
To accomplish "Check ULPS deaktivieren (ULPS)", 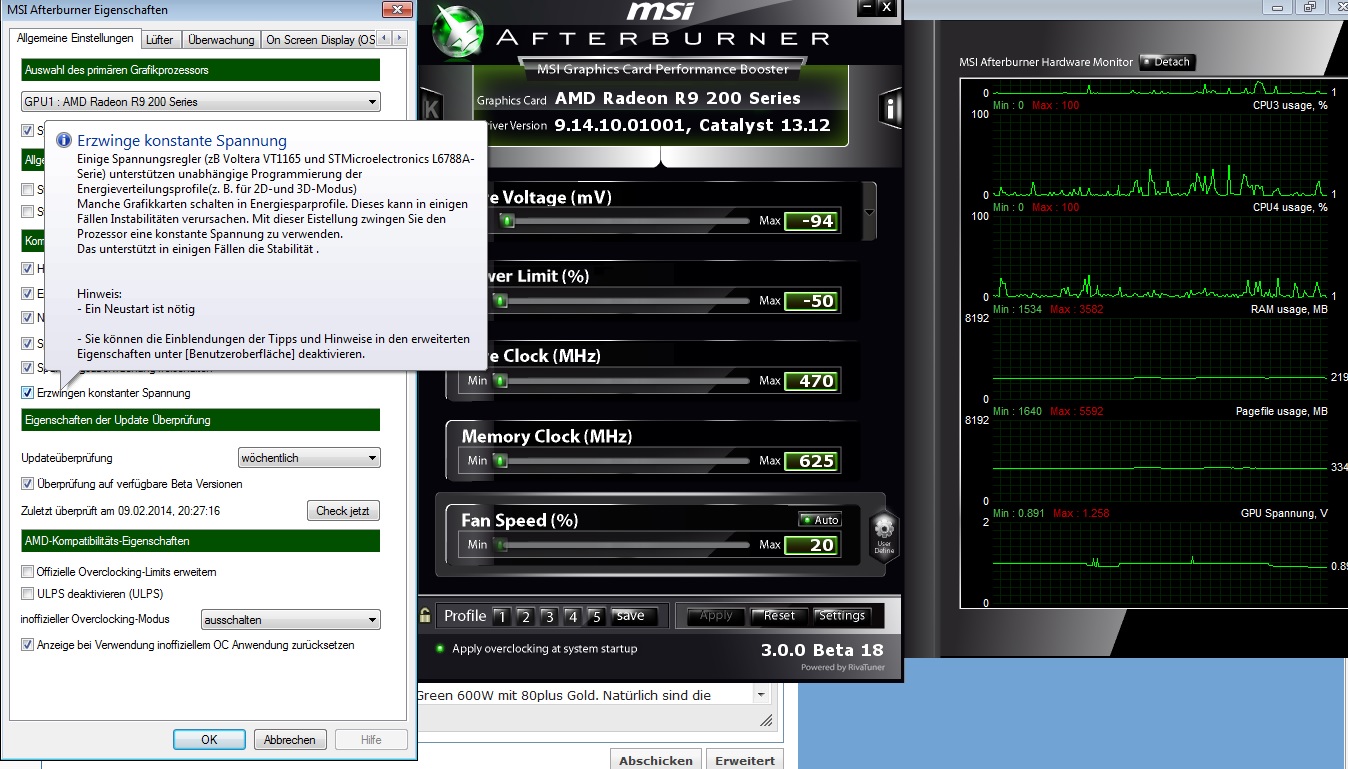I will click(x=27, y=594).
